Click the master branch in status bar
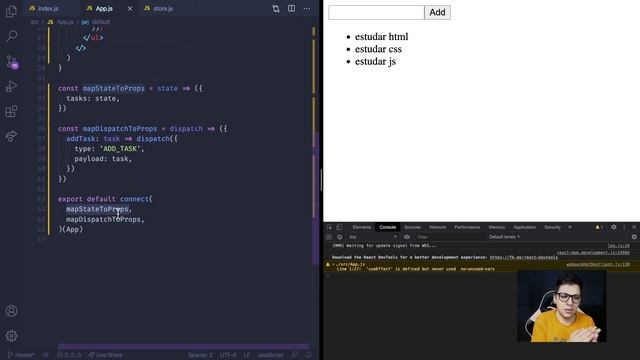Screen dimensions: 640x360 click(21, 355)
